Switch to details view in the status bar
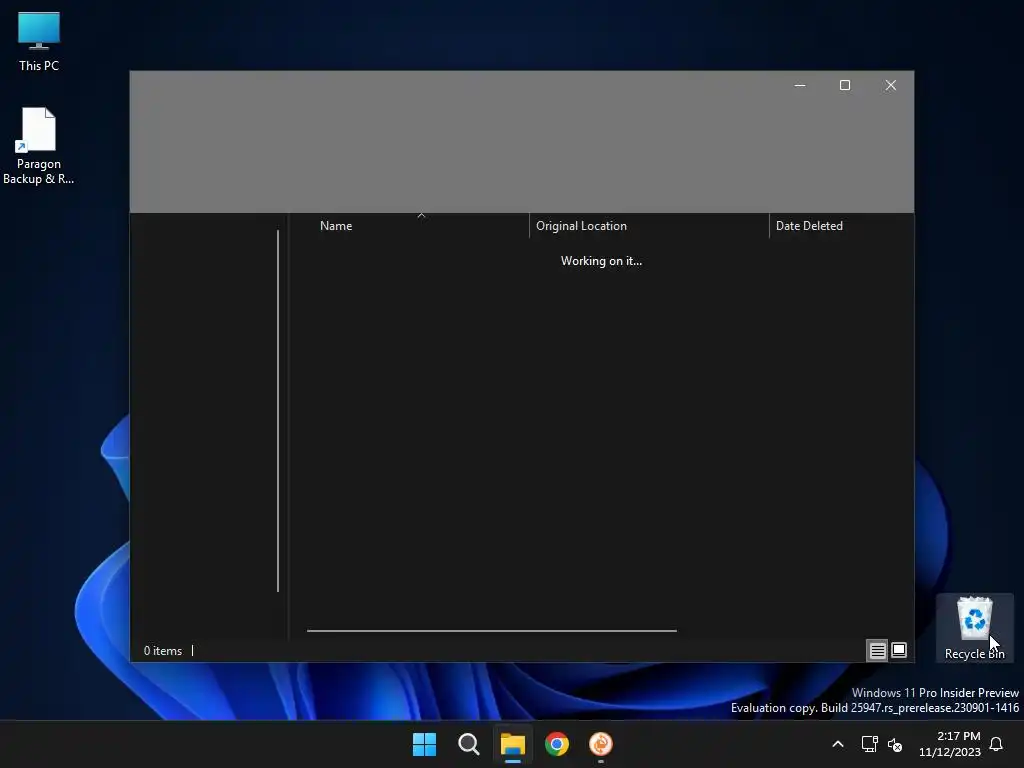The height and width of the screenshot is (768, 1024). (x=877, y=650)
